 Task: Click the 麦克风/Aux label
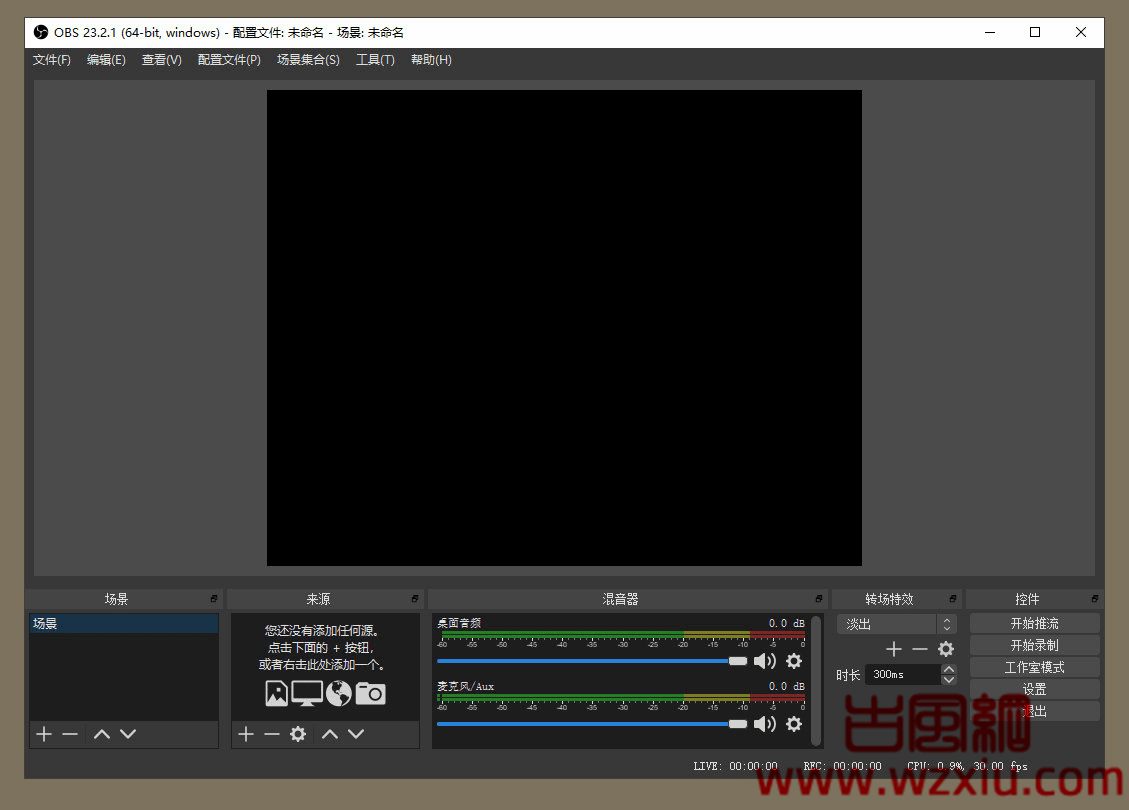(465, 686)
